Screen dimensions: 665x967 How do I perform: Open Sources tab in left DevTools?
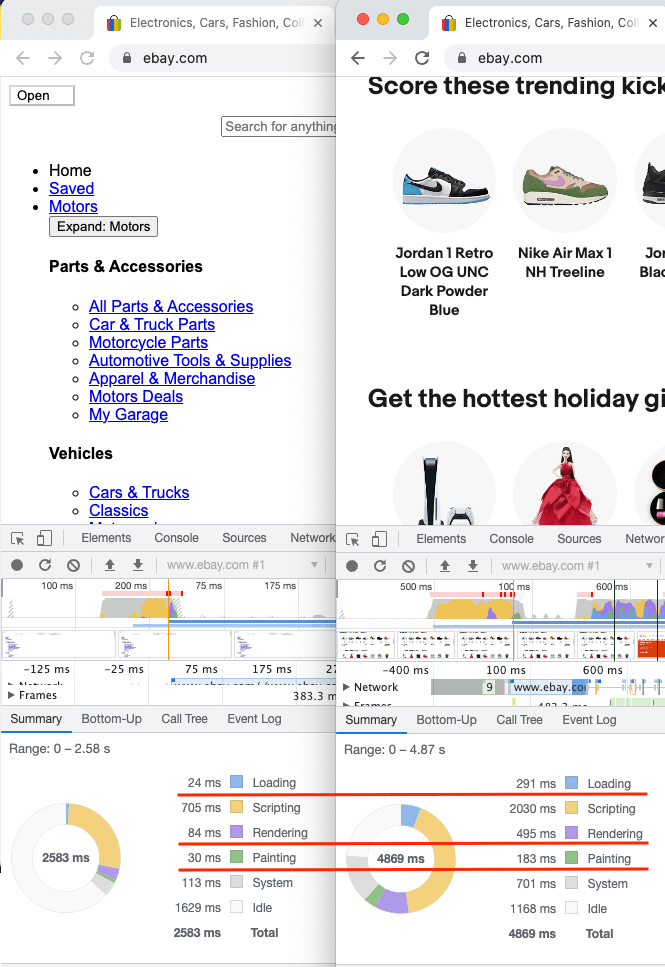[x=244, y=538]
